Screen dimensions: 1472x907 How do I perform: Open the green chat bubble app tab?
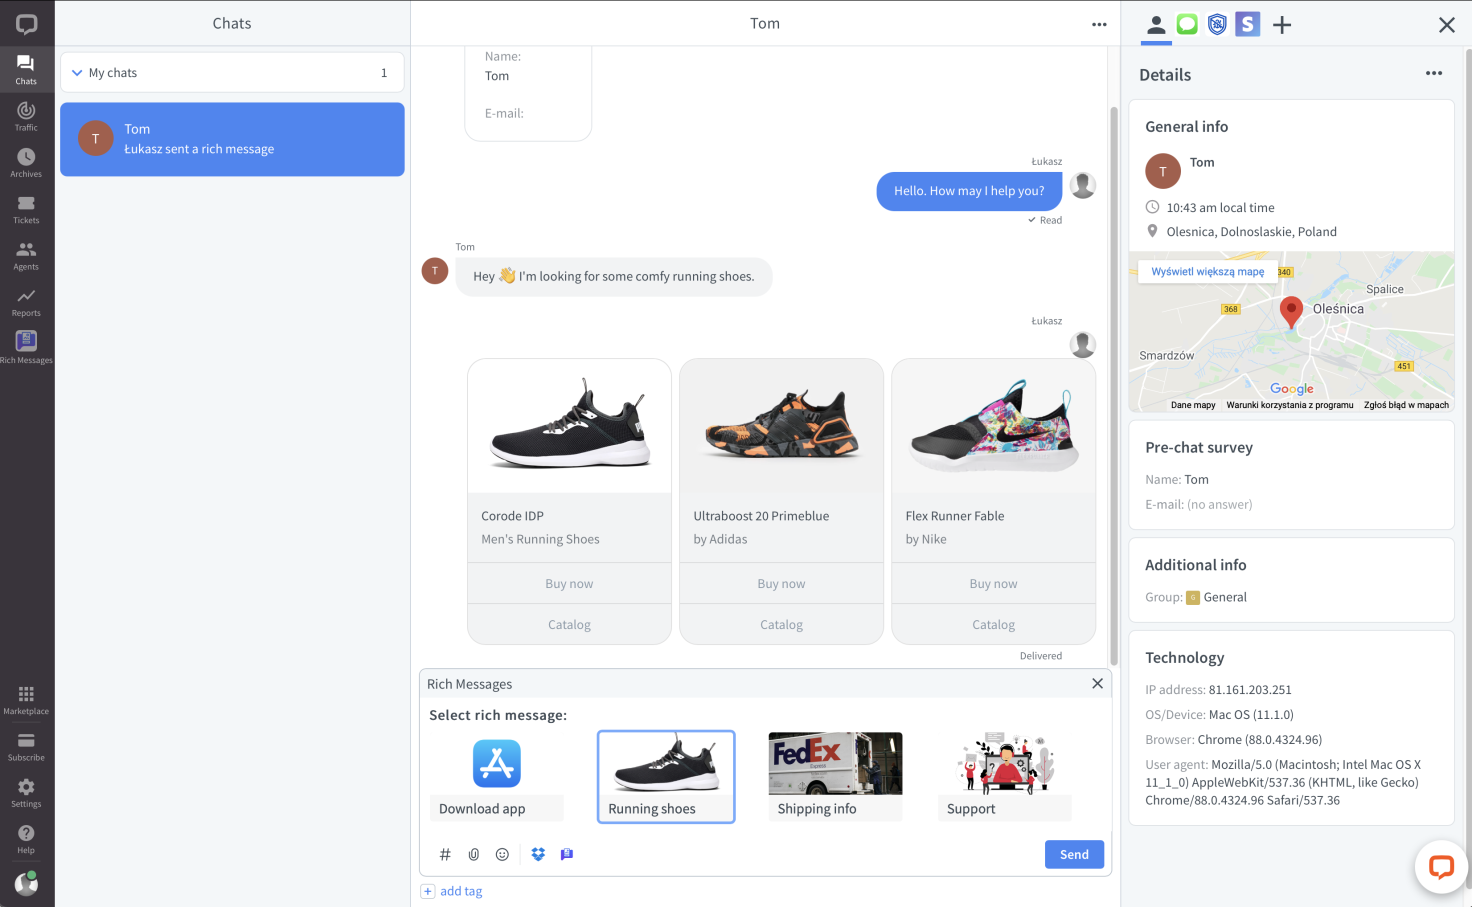click(1187, 24)
